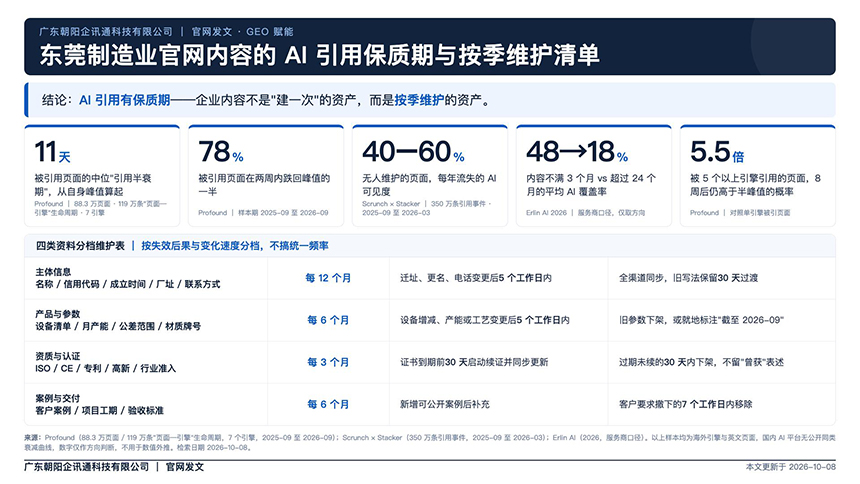Click '每 6 个月' in 产品与参数 row
This screenshot has height=484, width=860.
328,320
